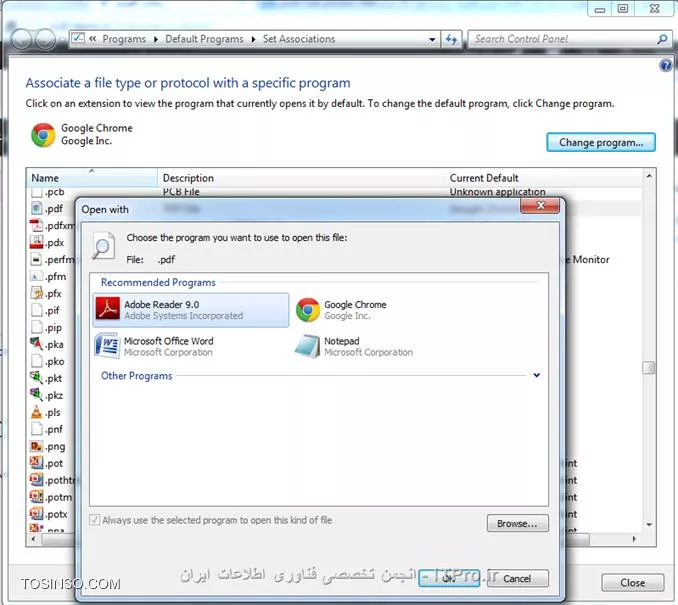Navigate forward with Forward button
Viewport: 678px width, 605px height.
(x=45, y=40)
